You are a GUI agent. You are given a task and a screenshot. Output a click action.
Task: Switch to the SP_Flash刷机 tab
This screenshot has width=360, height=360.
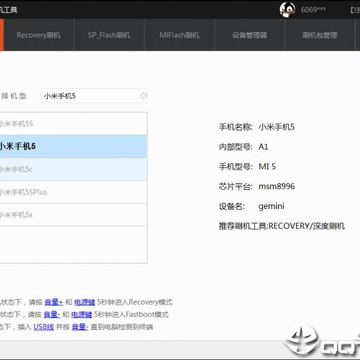click(109, 35)
